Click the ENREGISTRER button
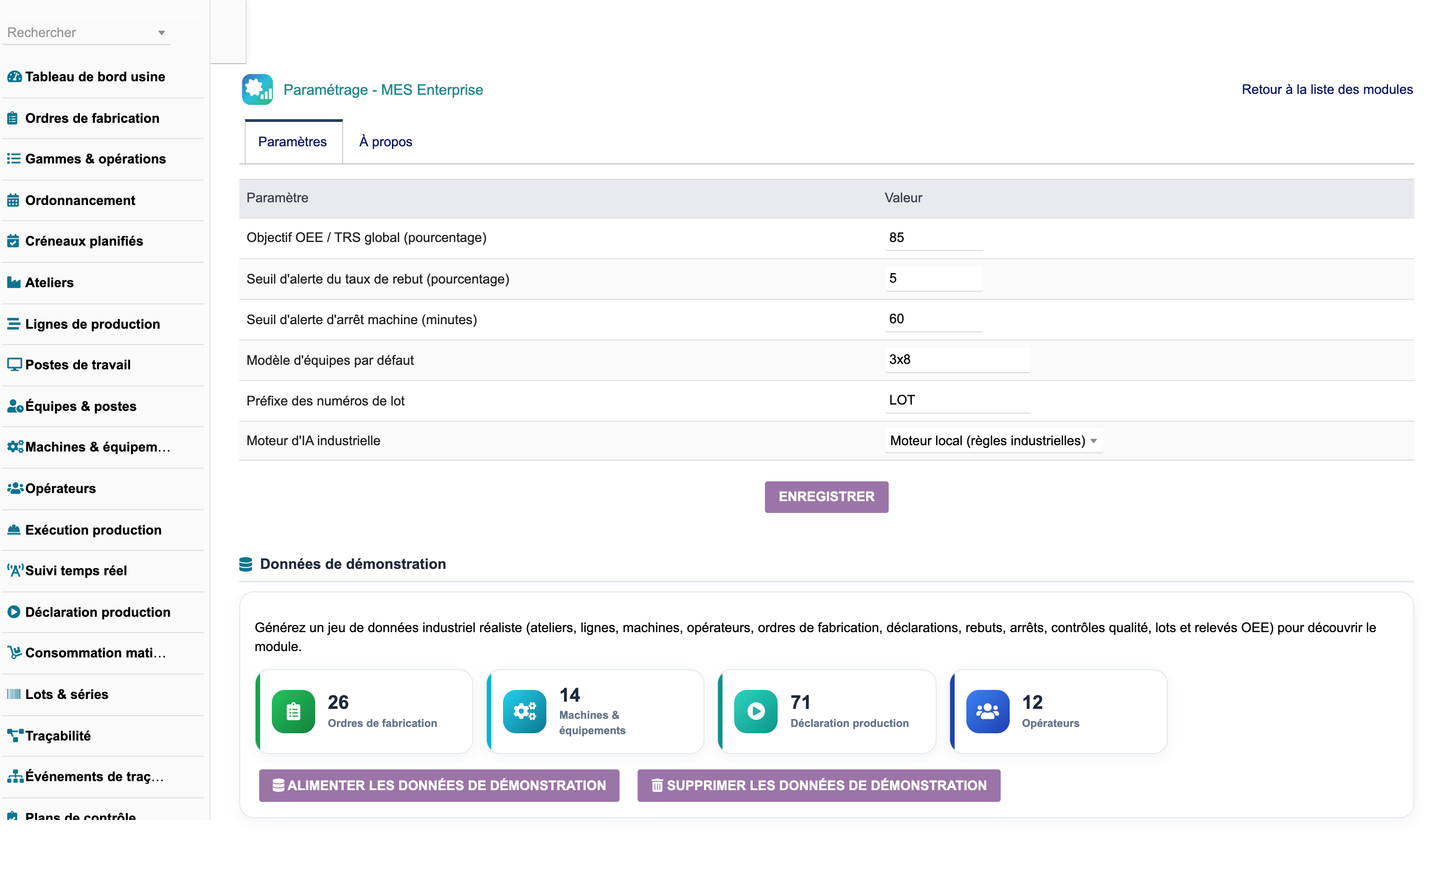1445x894 pixels. coord(827,497)
